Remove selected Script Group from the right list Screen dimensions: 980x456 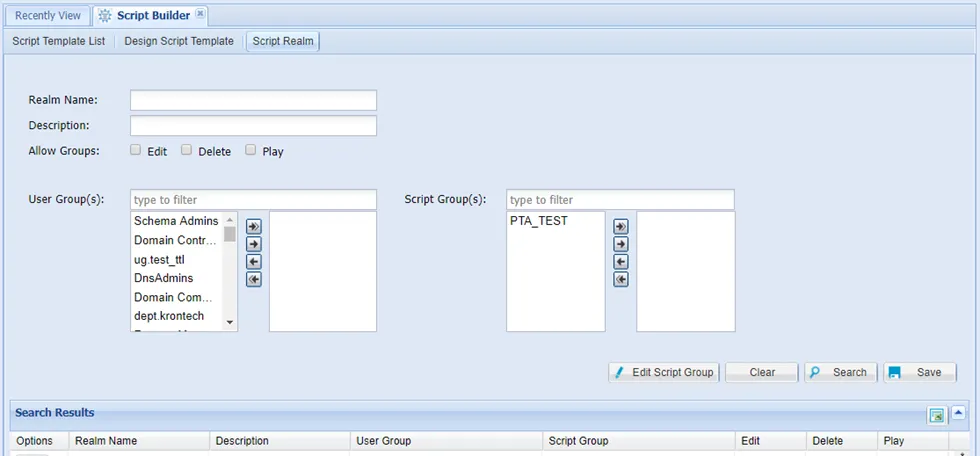(x=621, y=261)
